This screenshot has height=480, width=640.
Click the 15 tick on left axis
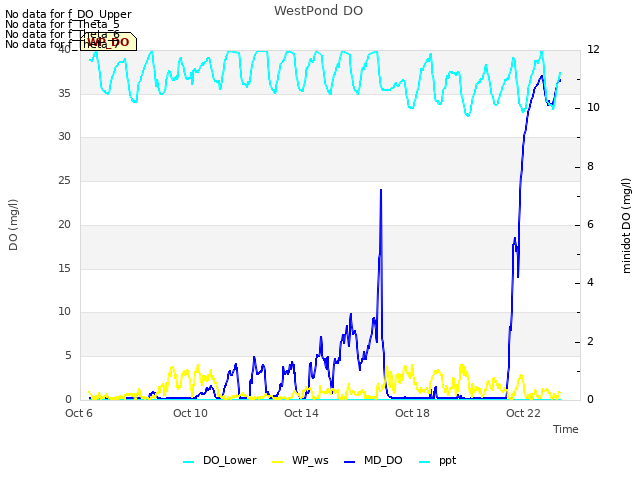point(64,268)
